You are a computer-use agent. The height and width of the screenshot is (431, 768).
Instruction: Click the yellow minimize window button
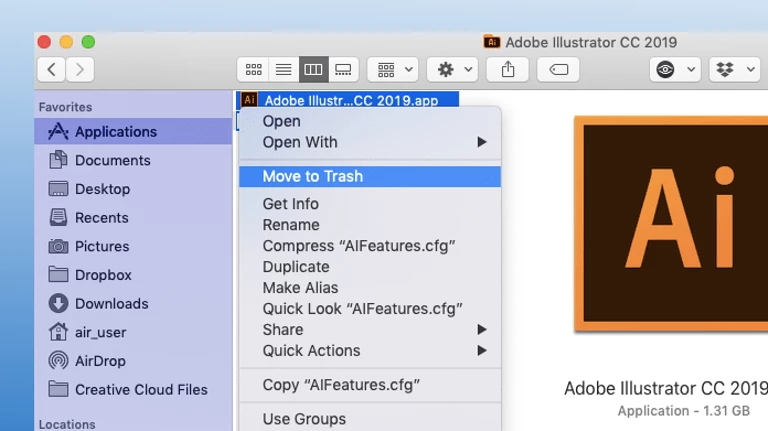pos(66,42)
